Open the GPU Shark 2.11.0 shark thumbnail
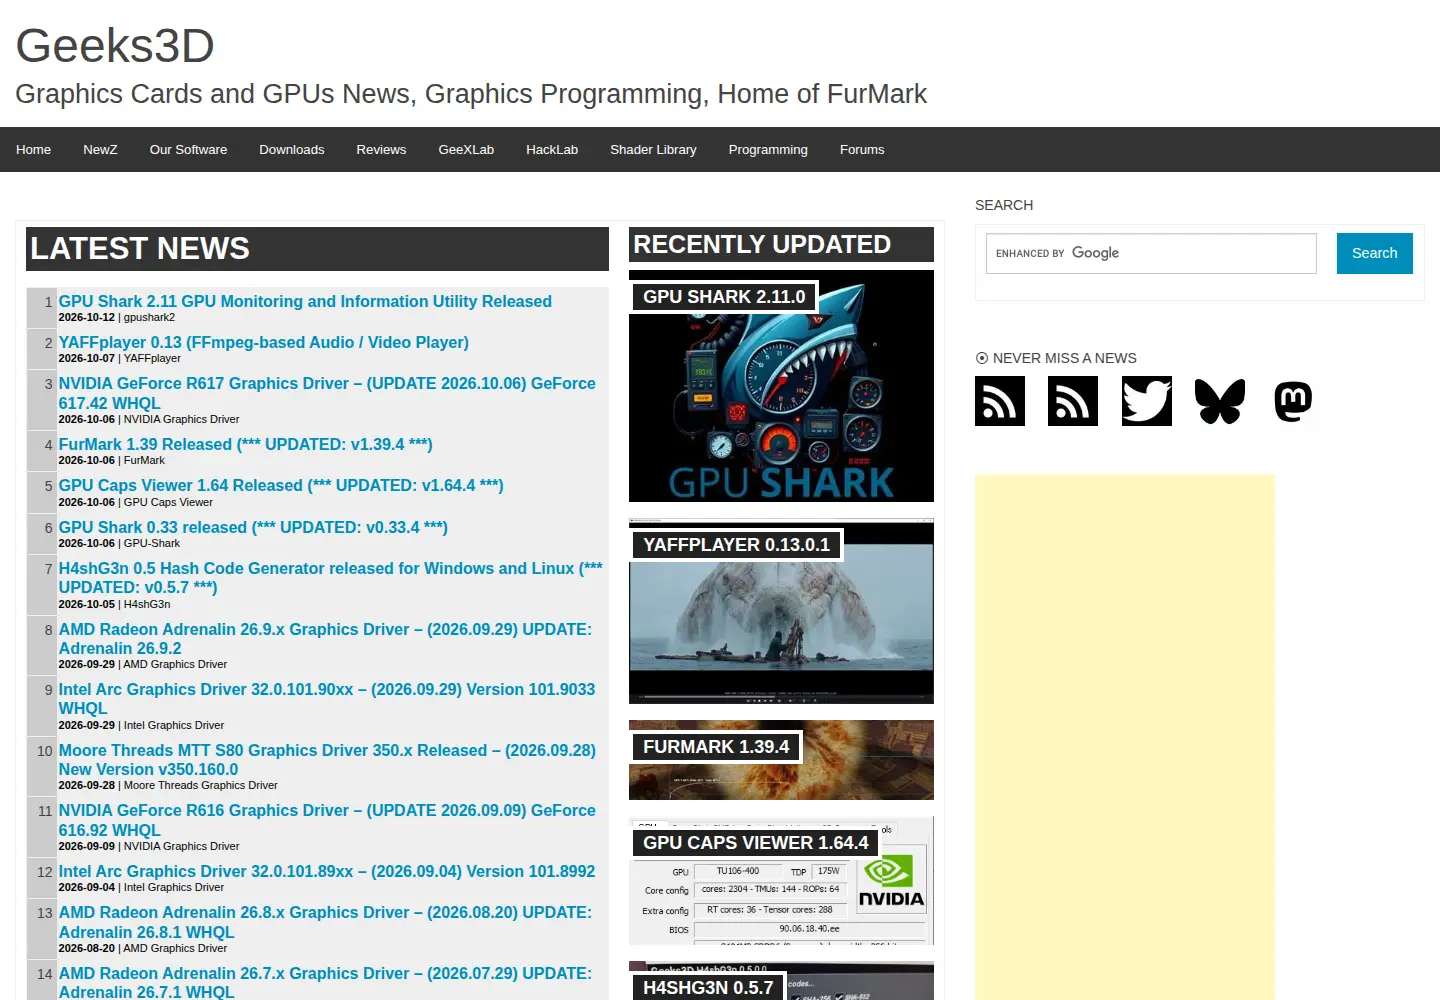1440x1000 pixels. pyautogui.click(x=781, y=386)
